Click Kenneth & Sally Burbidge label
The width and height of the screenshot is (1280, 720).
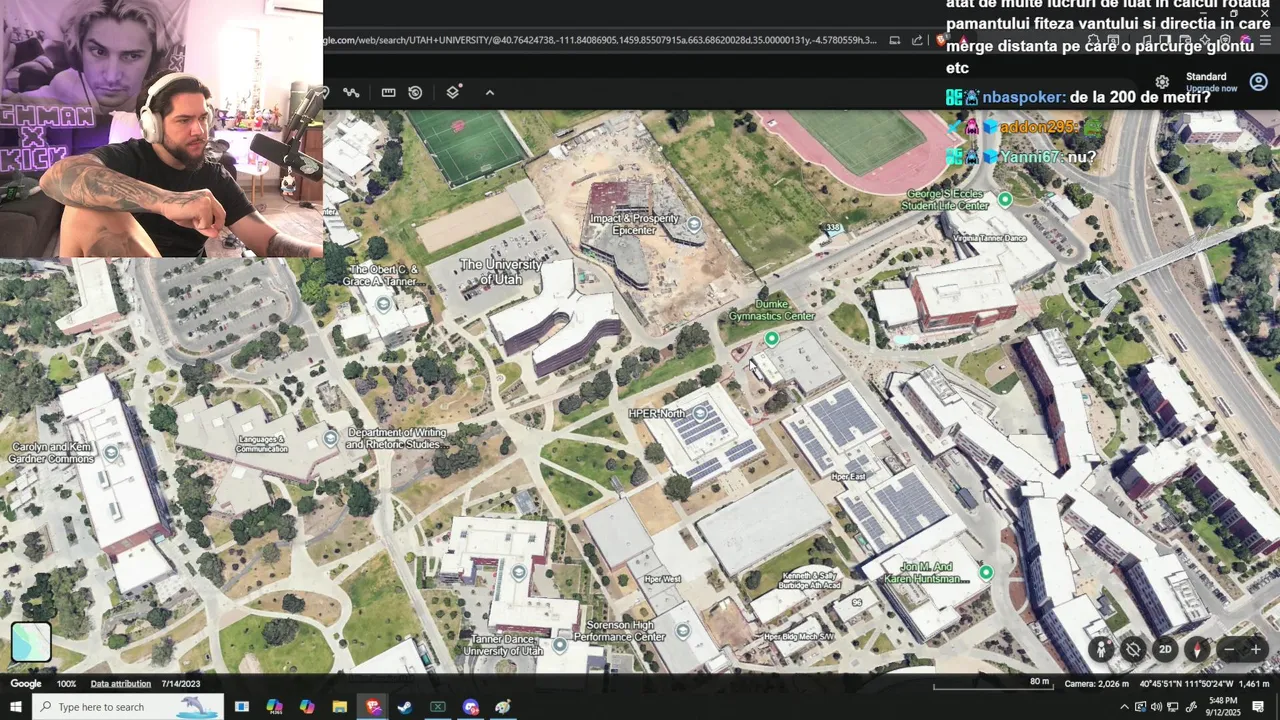point(811,580)
